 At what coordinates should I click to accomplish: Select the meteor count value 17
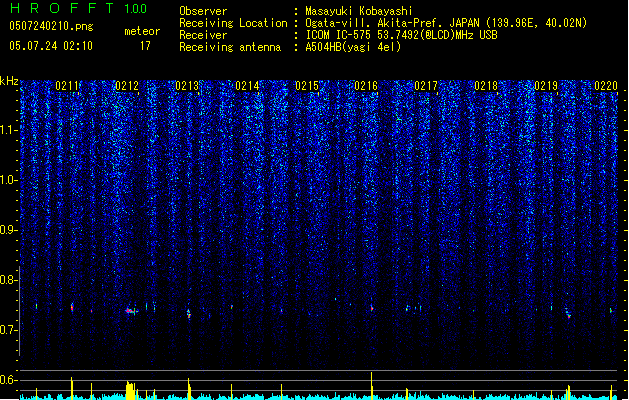tap(145, 46)
